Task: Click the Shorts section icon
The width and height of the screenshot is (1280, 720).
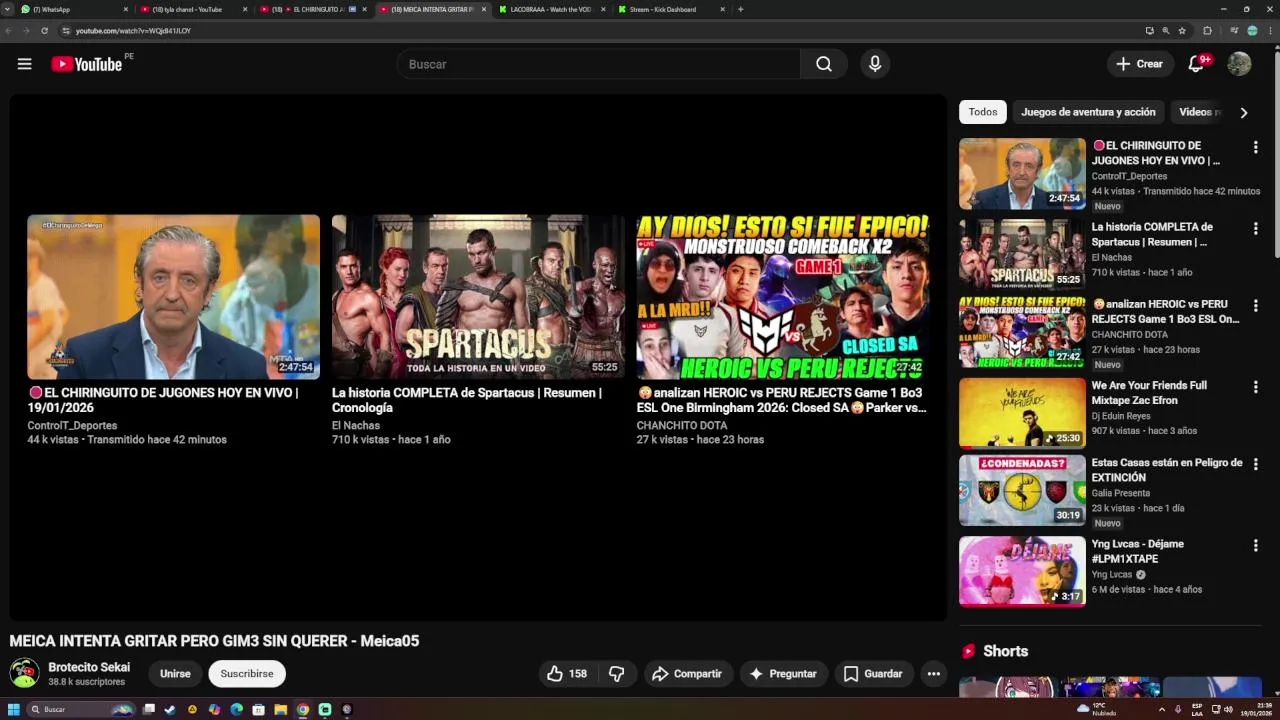Action: tap(968, 651)
